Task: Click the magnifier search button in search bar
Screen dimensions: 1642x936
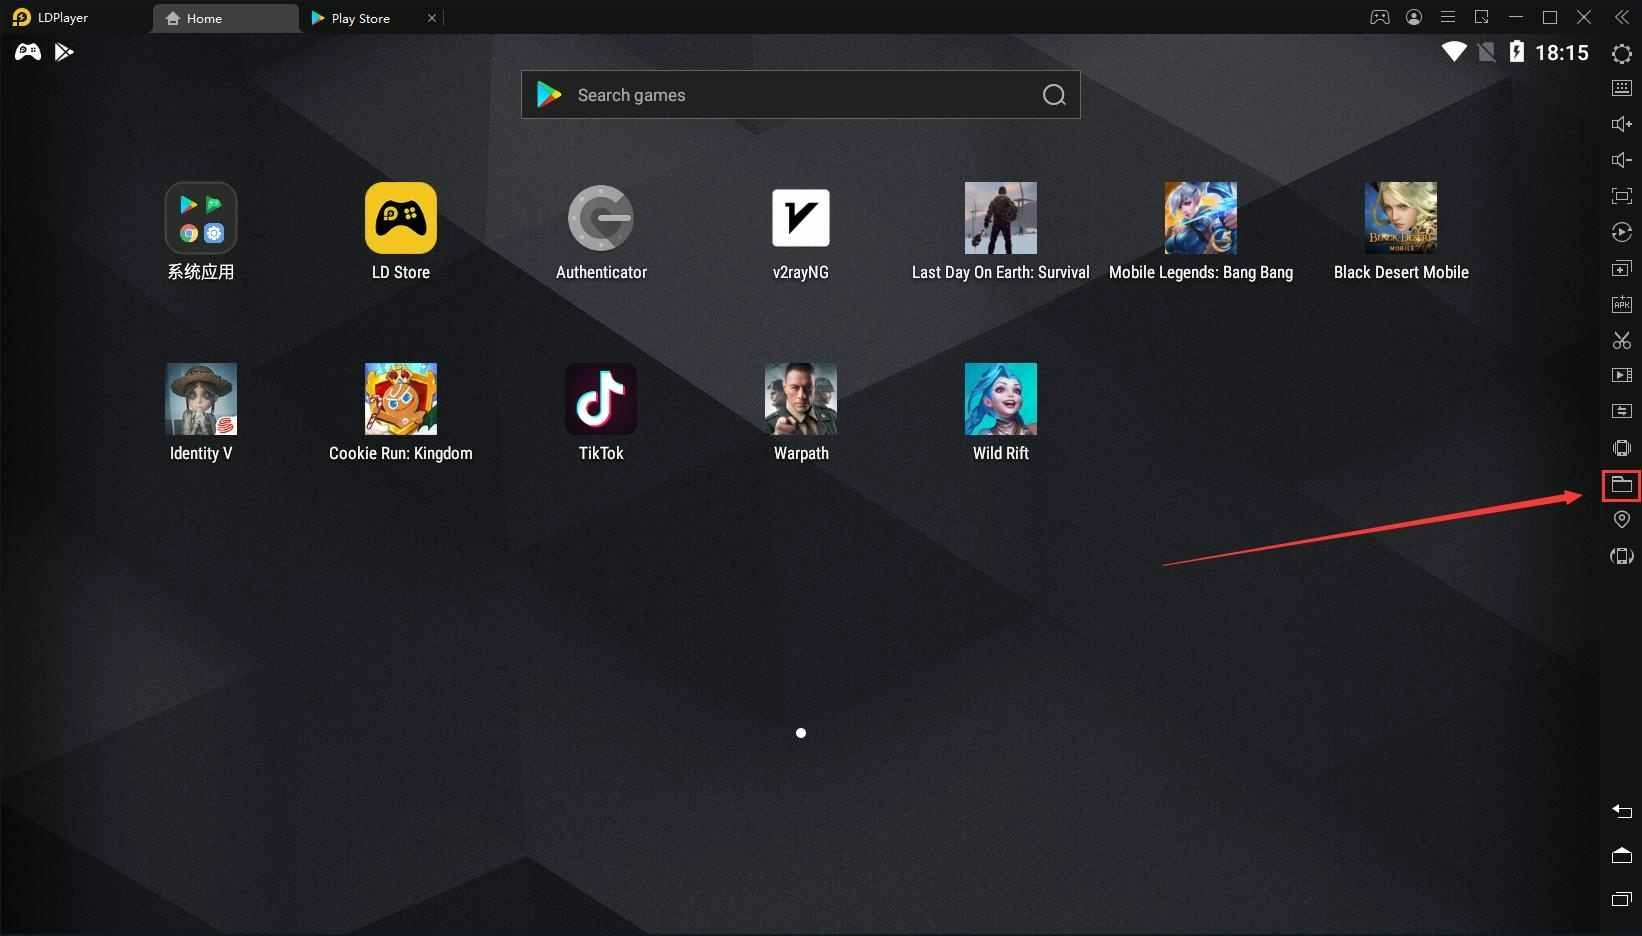Action: [1054, 95]
